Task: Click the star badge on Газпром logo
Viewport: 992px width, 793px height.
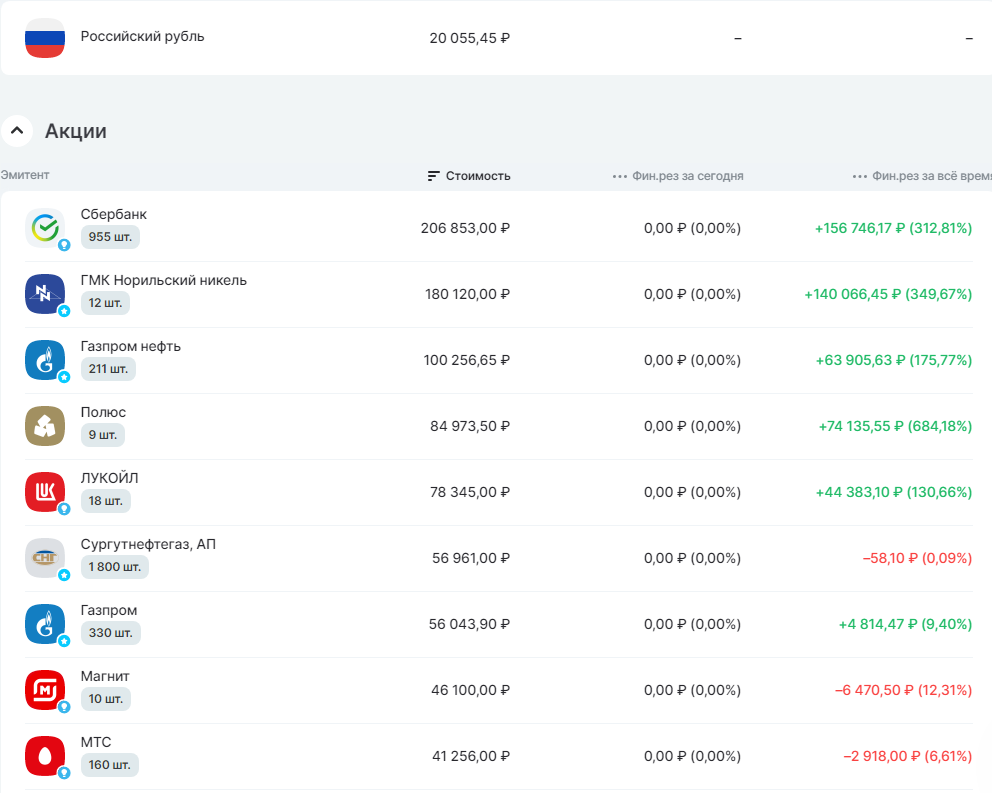Action: pyautogui.click(x=64, y=641)
